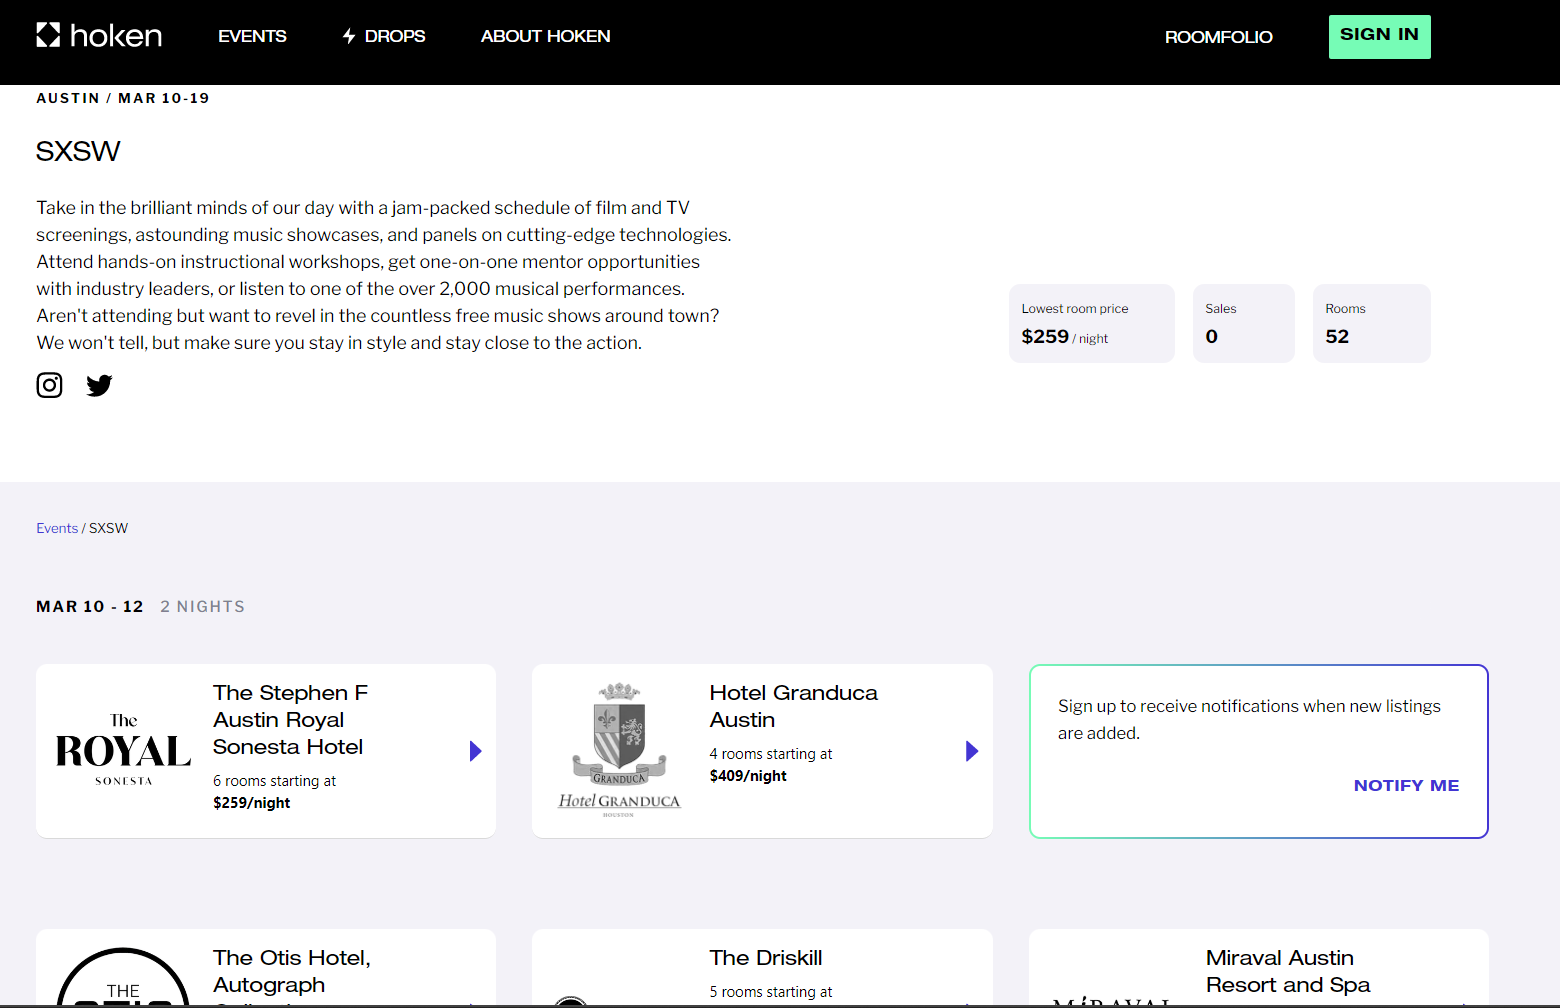
Task: Open the About Hoken menu item
Action: point(545,36)
